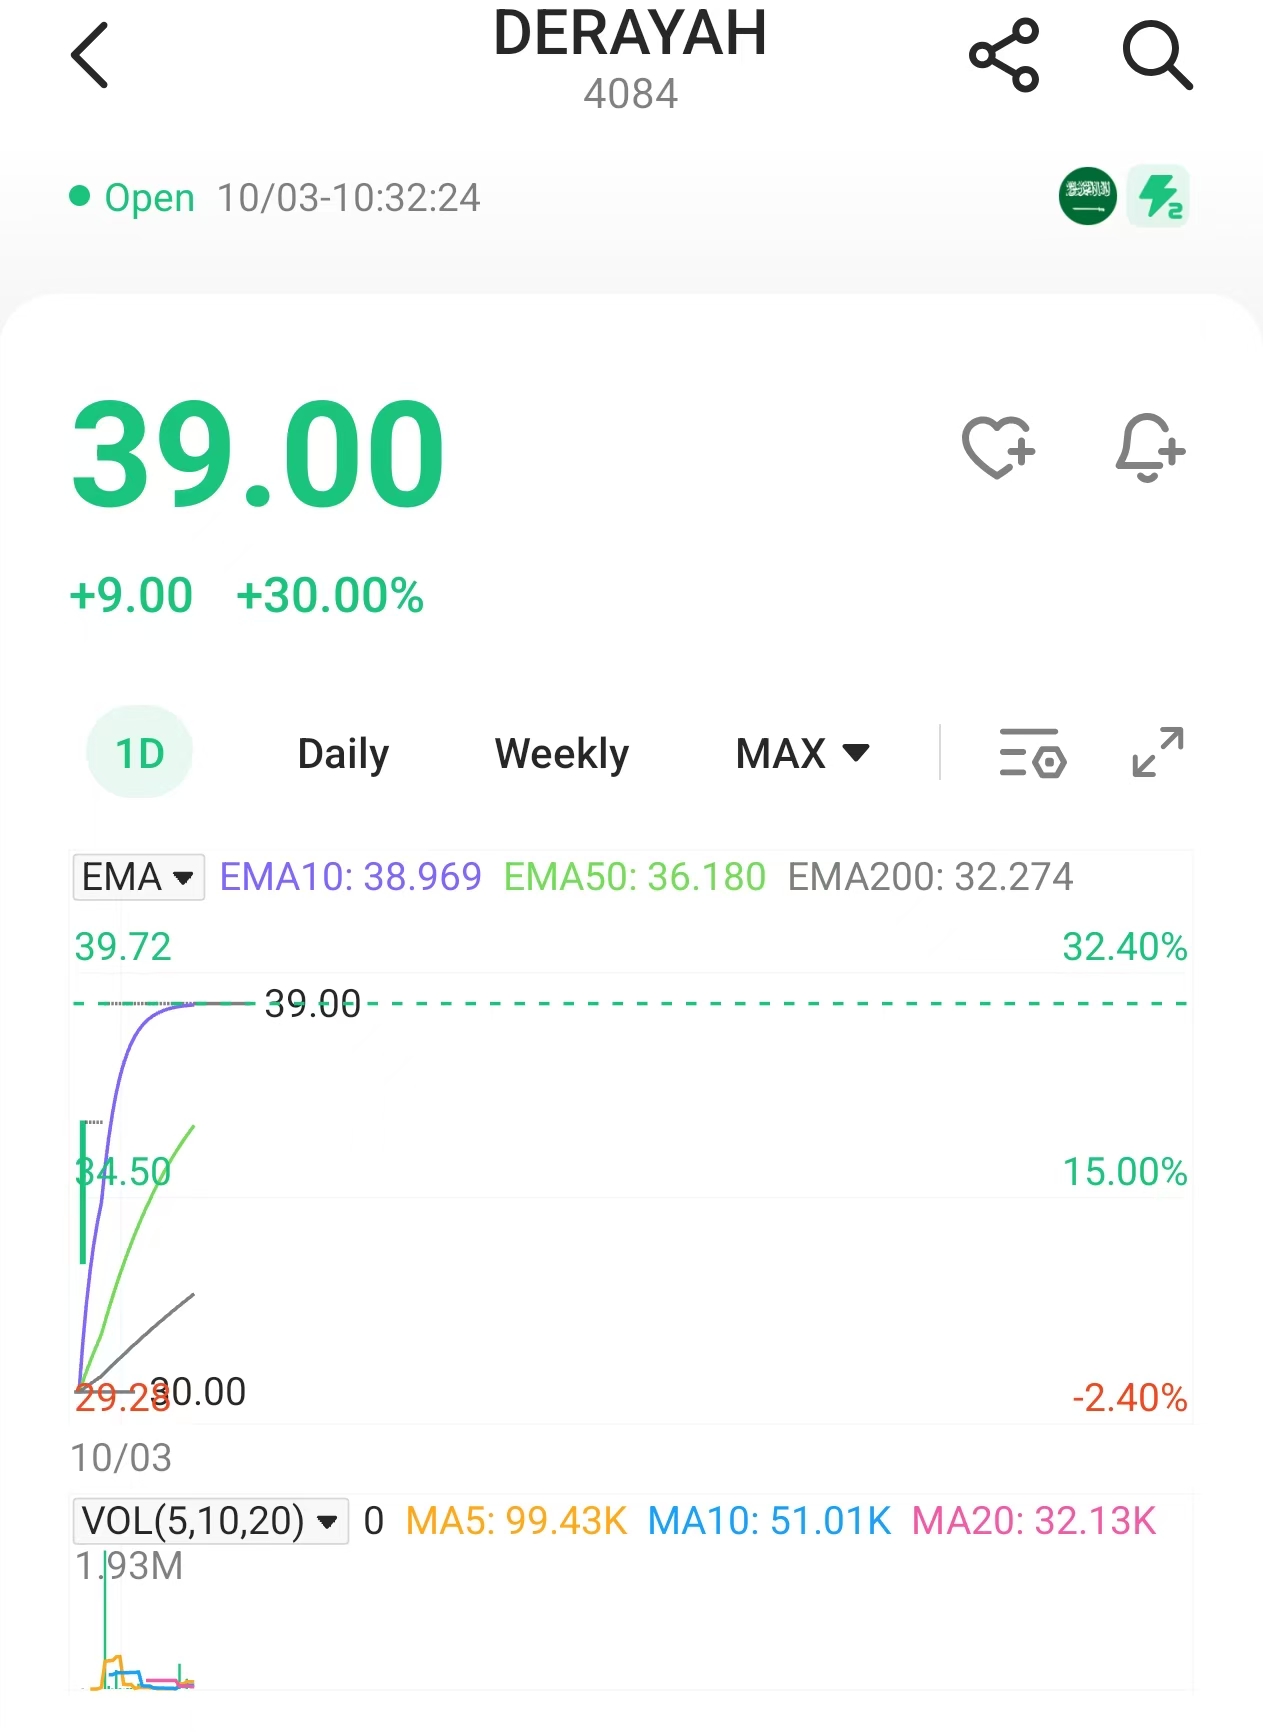Switch to the Daily chart tab

tap(343, 753)
